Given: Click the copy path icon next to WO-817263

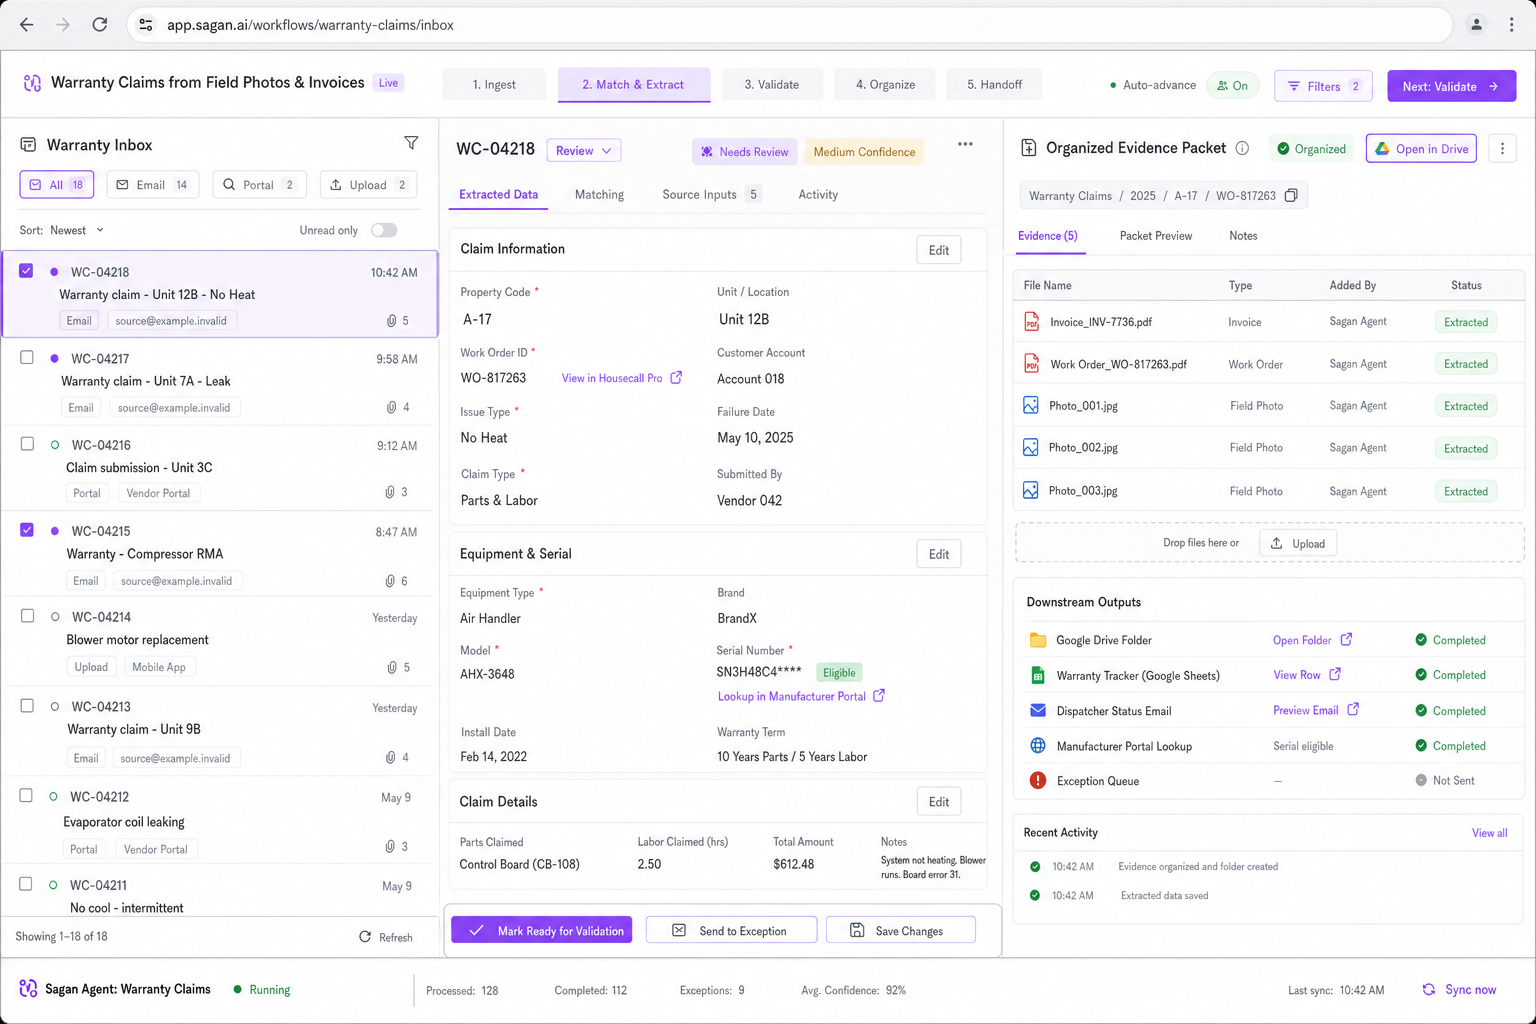Looking at the screenshot, I should click(x=1291, y=195).
